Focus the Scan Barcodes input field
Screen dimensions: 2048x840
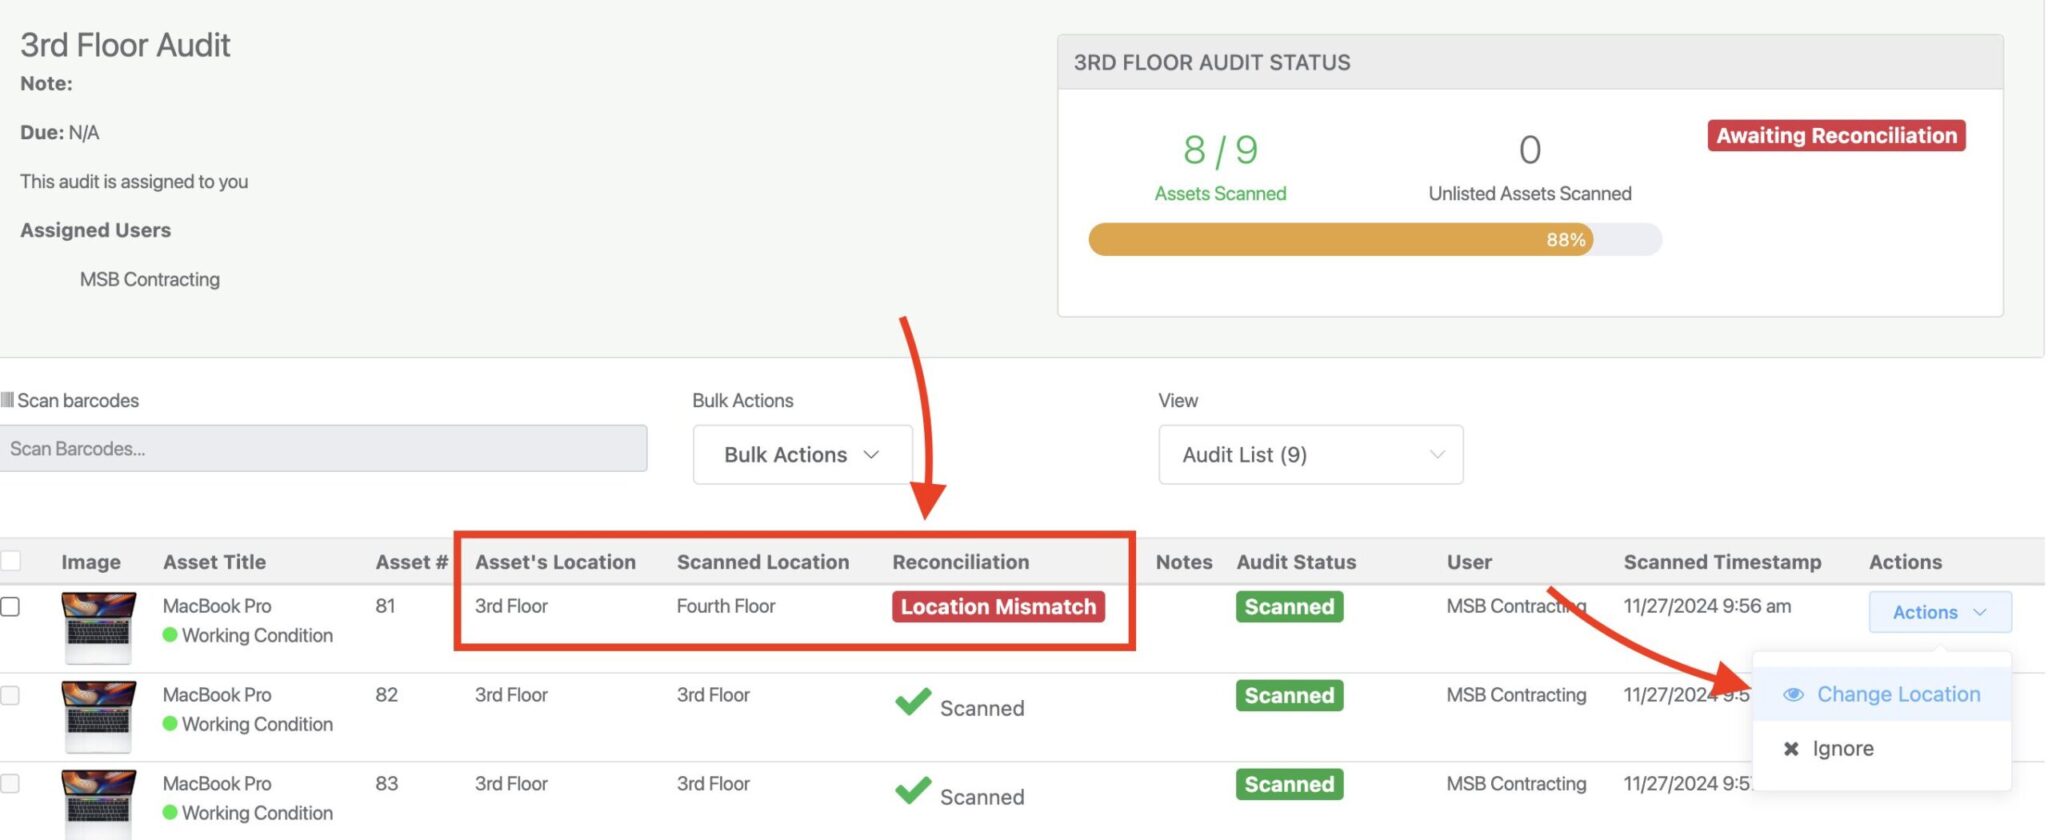(324, 449)
